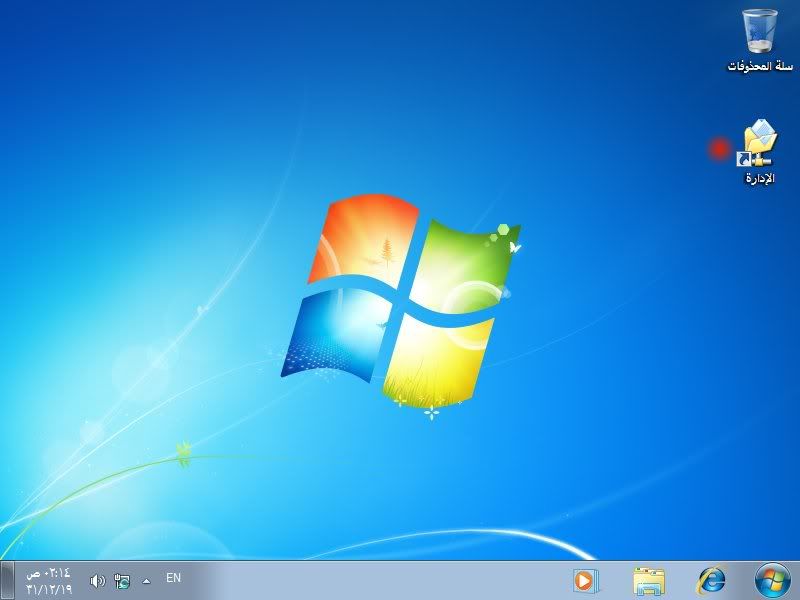Open the EN language bar selector
800x600 pixels.
173,578
